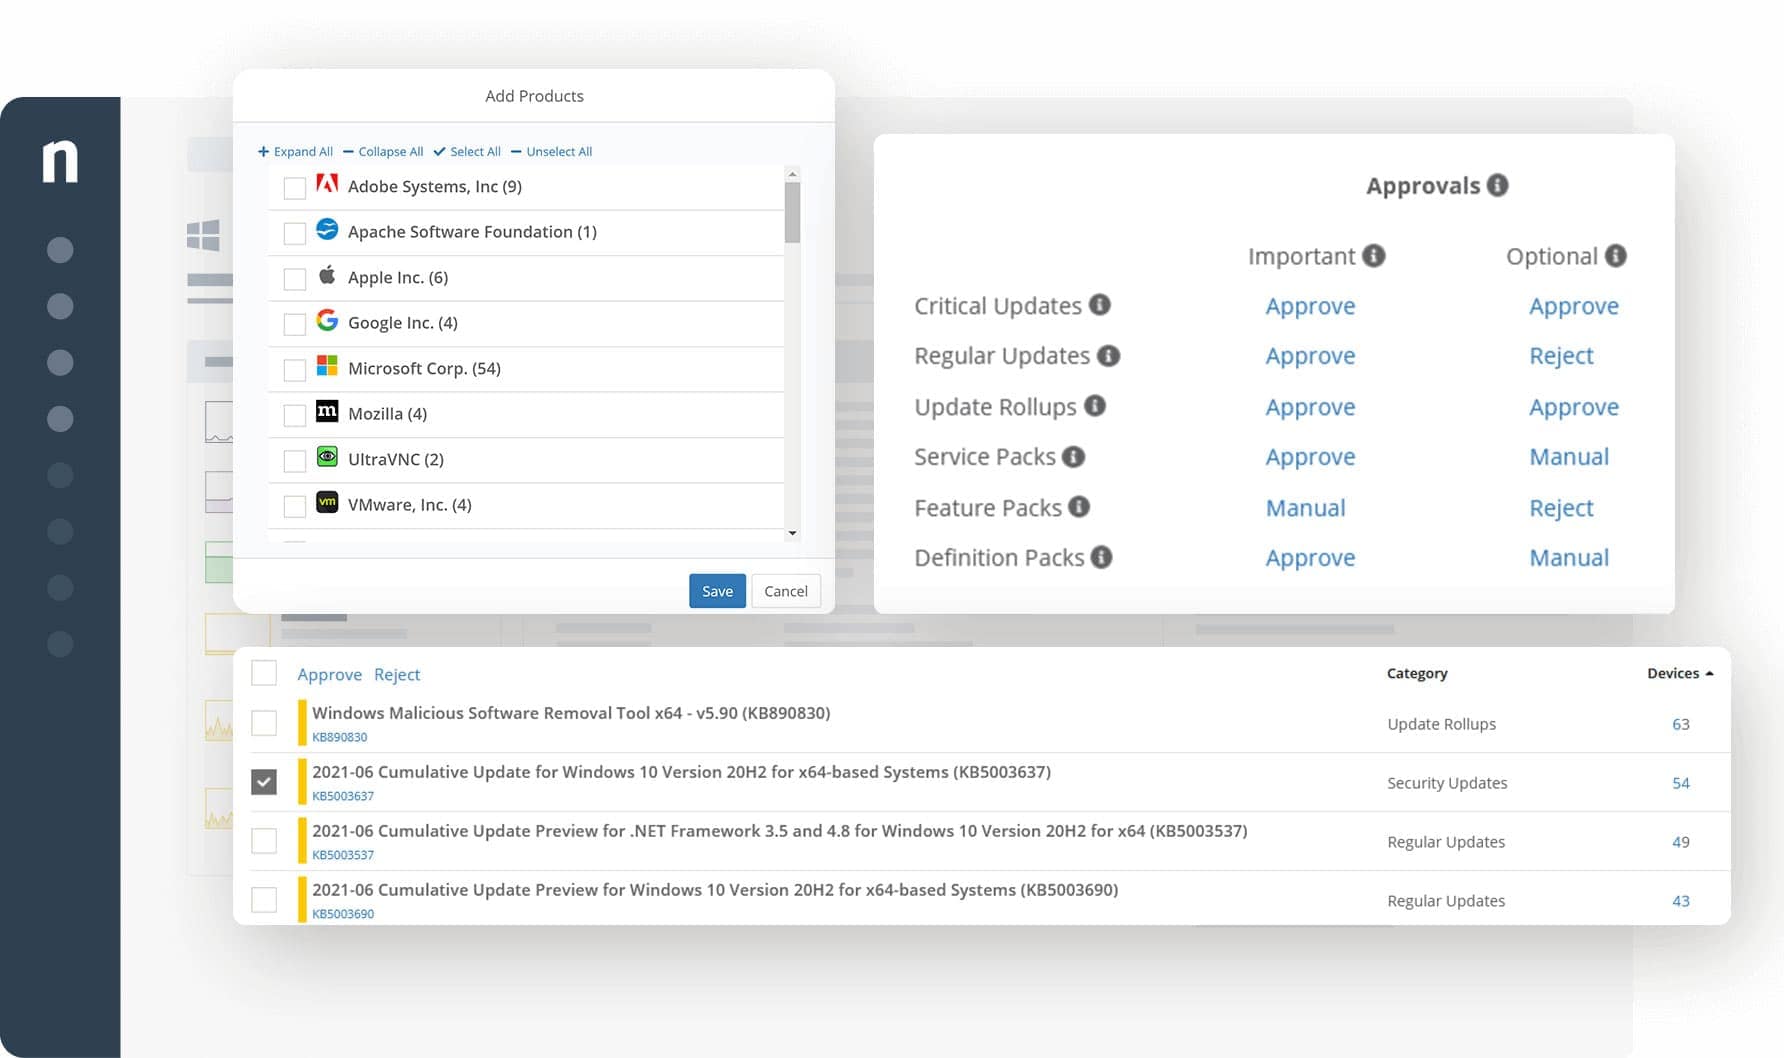
Task: Click the product list vertical scrollbar thumb
Action: tap(792, 212)
